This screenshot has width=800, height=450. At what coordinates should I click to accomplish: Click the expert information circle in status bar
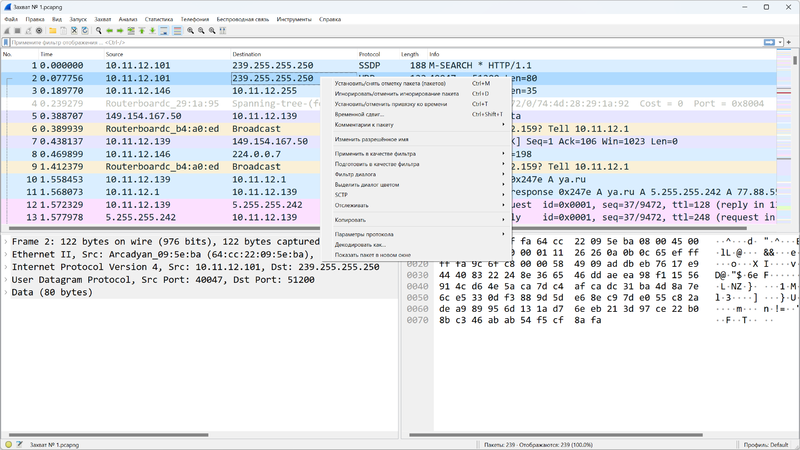click(x=9, y=444)
